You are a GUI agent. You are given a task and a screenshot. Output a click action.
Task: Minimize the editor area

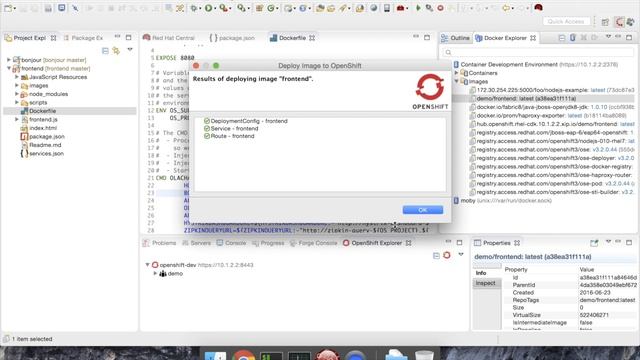click(x=416, y=37)
